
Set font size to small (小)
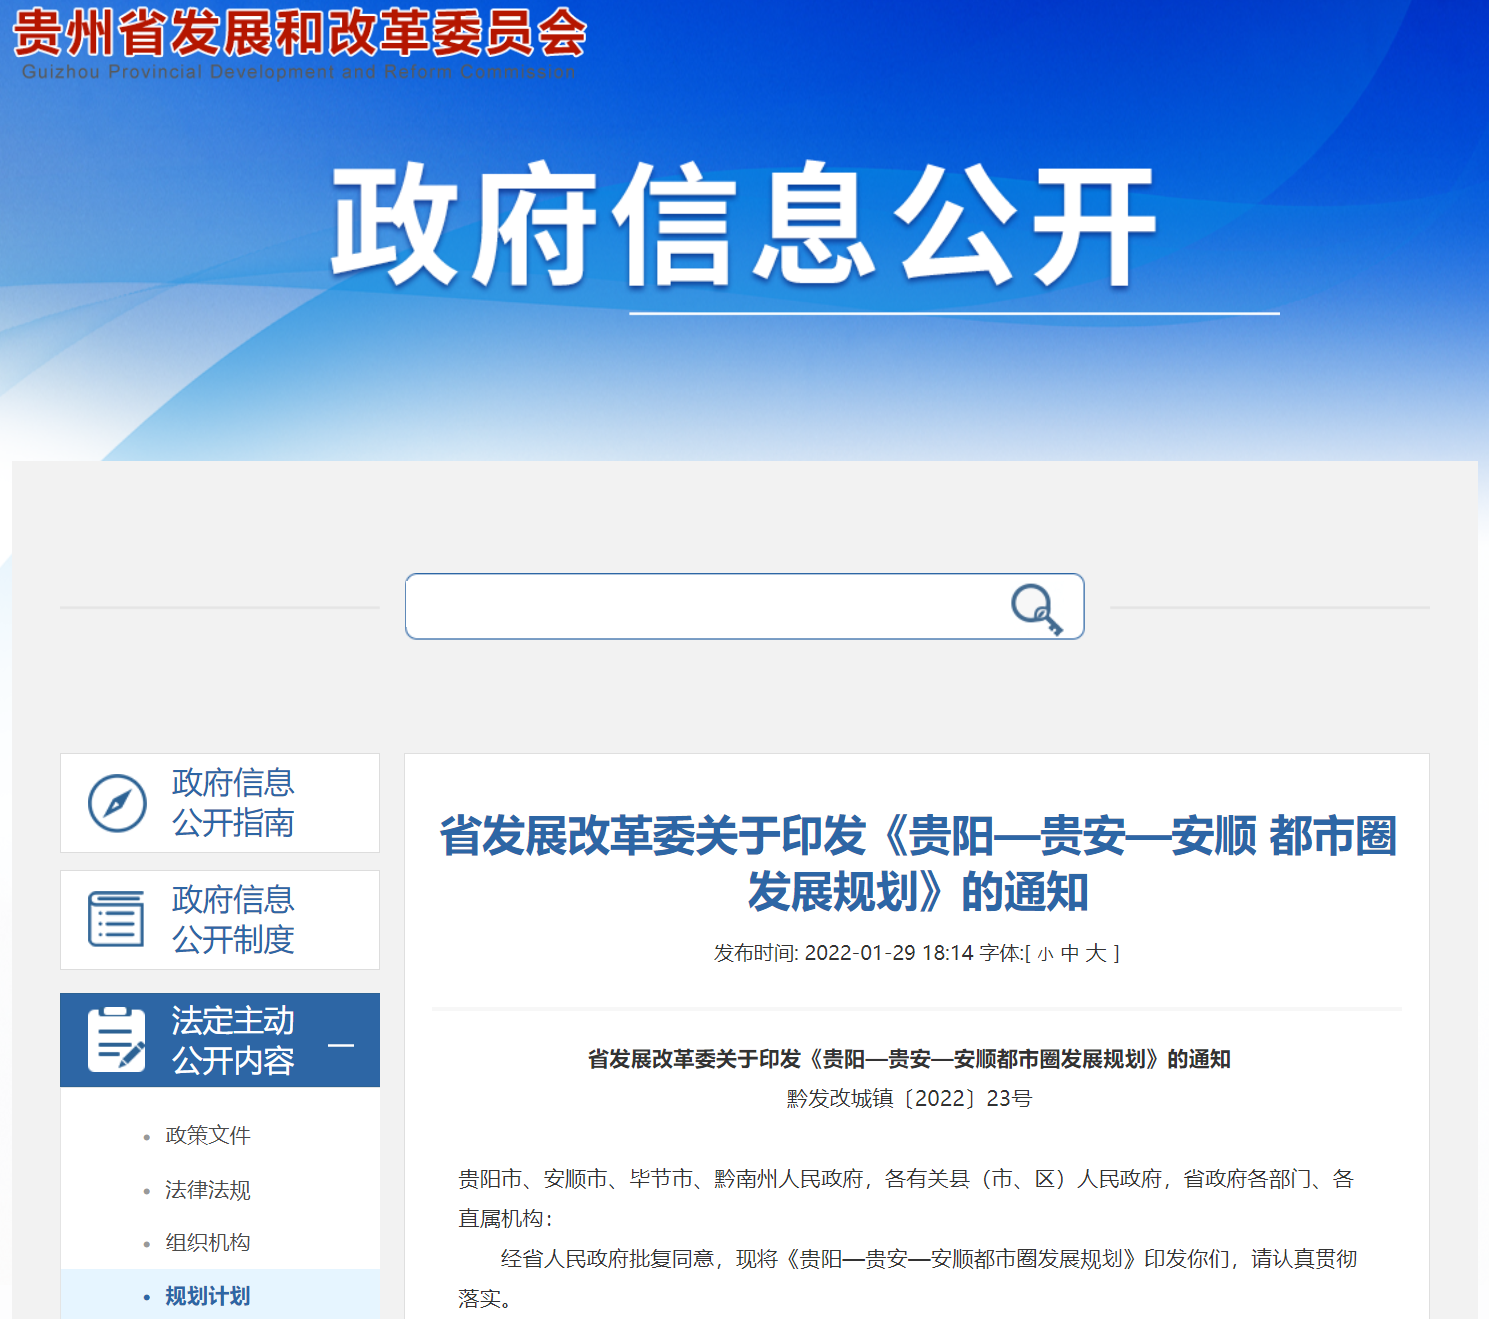click(1045, 954)
